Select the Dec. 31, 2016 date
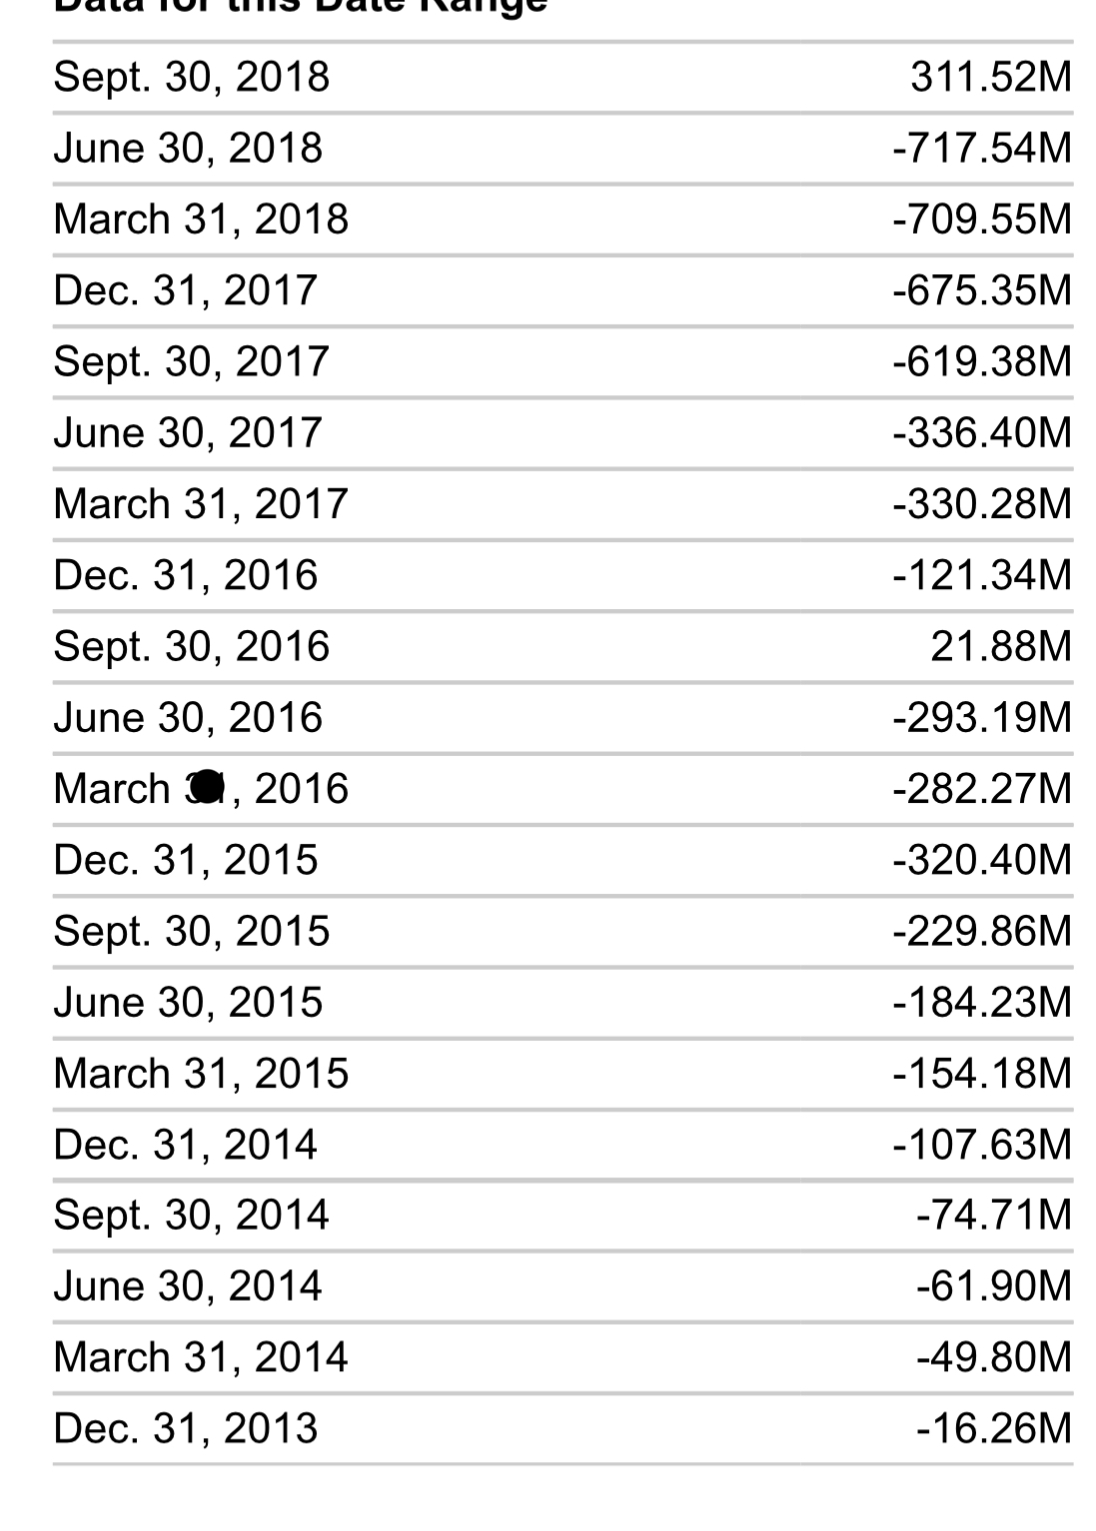 click(185, 575)
